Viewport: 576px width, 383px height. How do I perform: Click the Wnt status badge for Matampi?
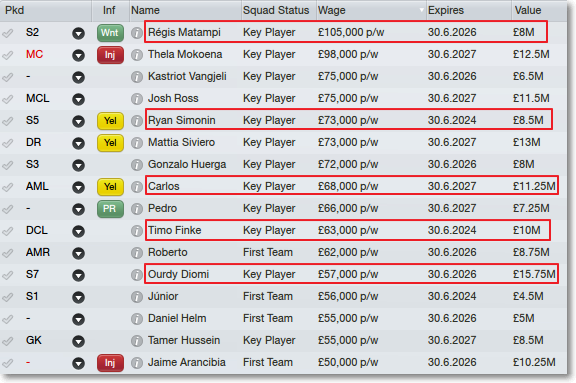[x=110, y=33]
